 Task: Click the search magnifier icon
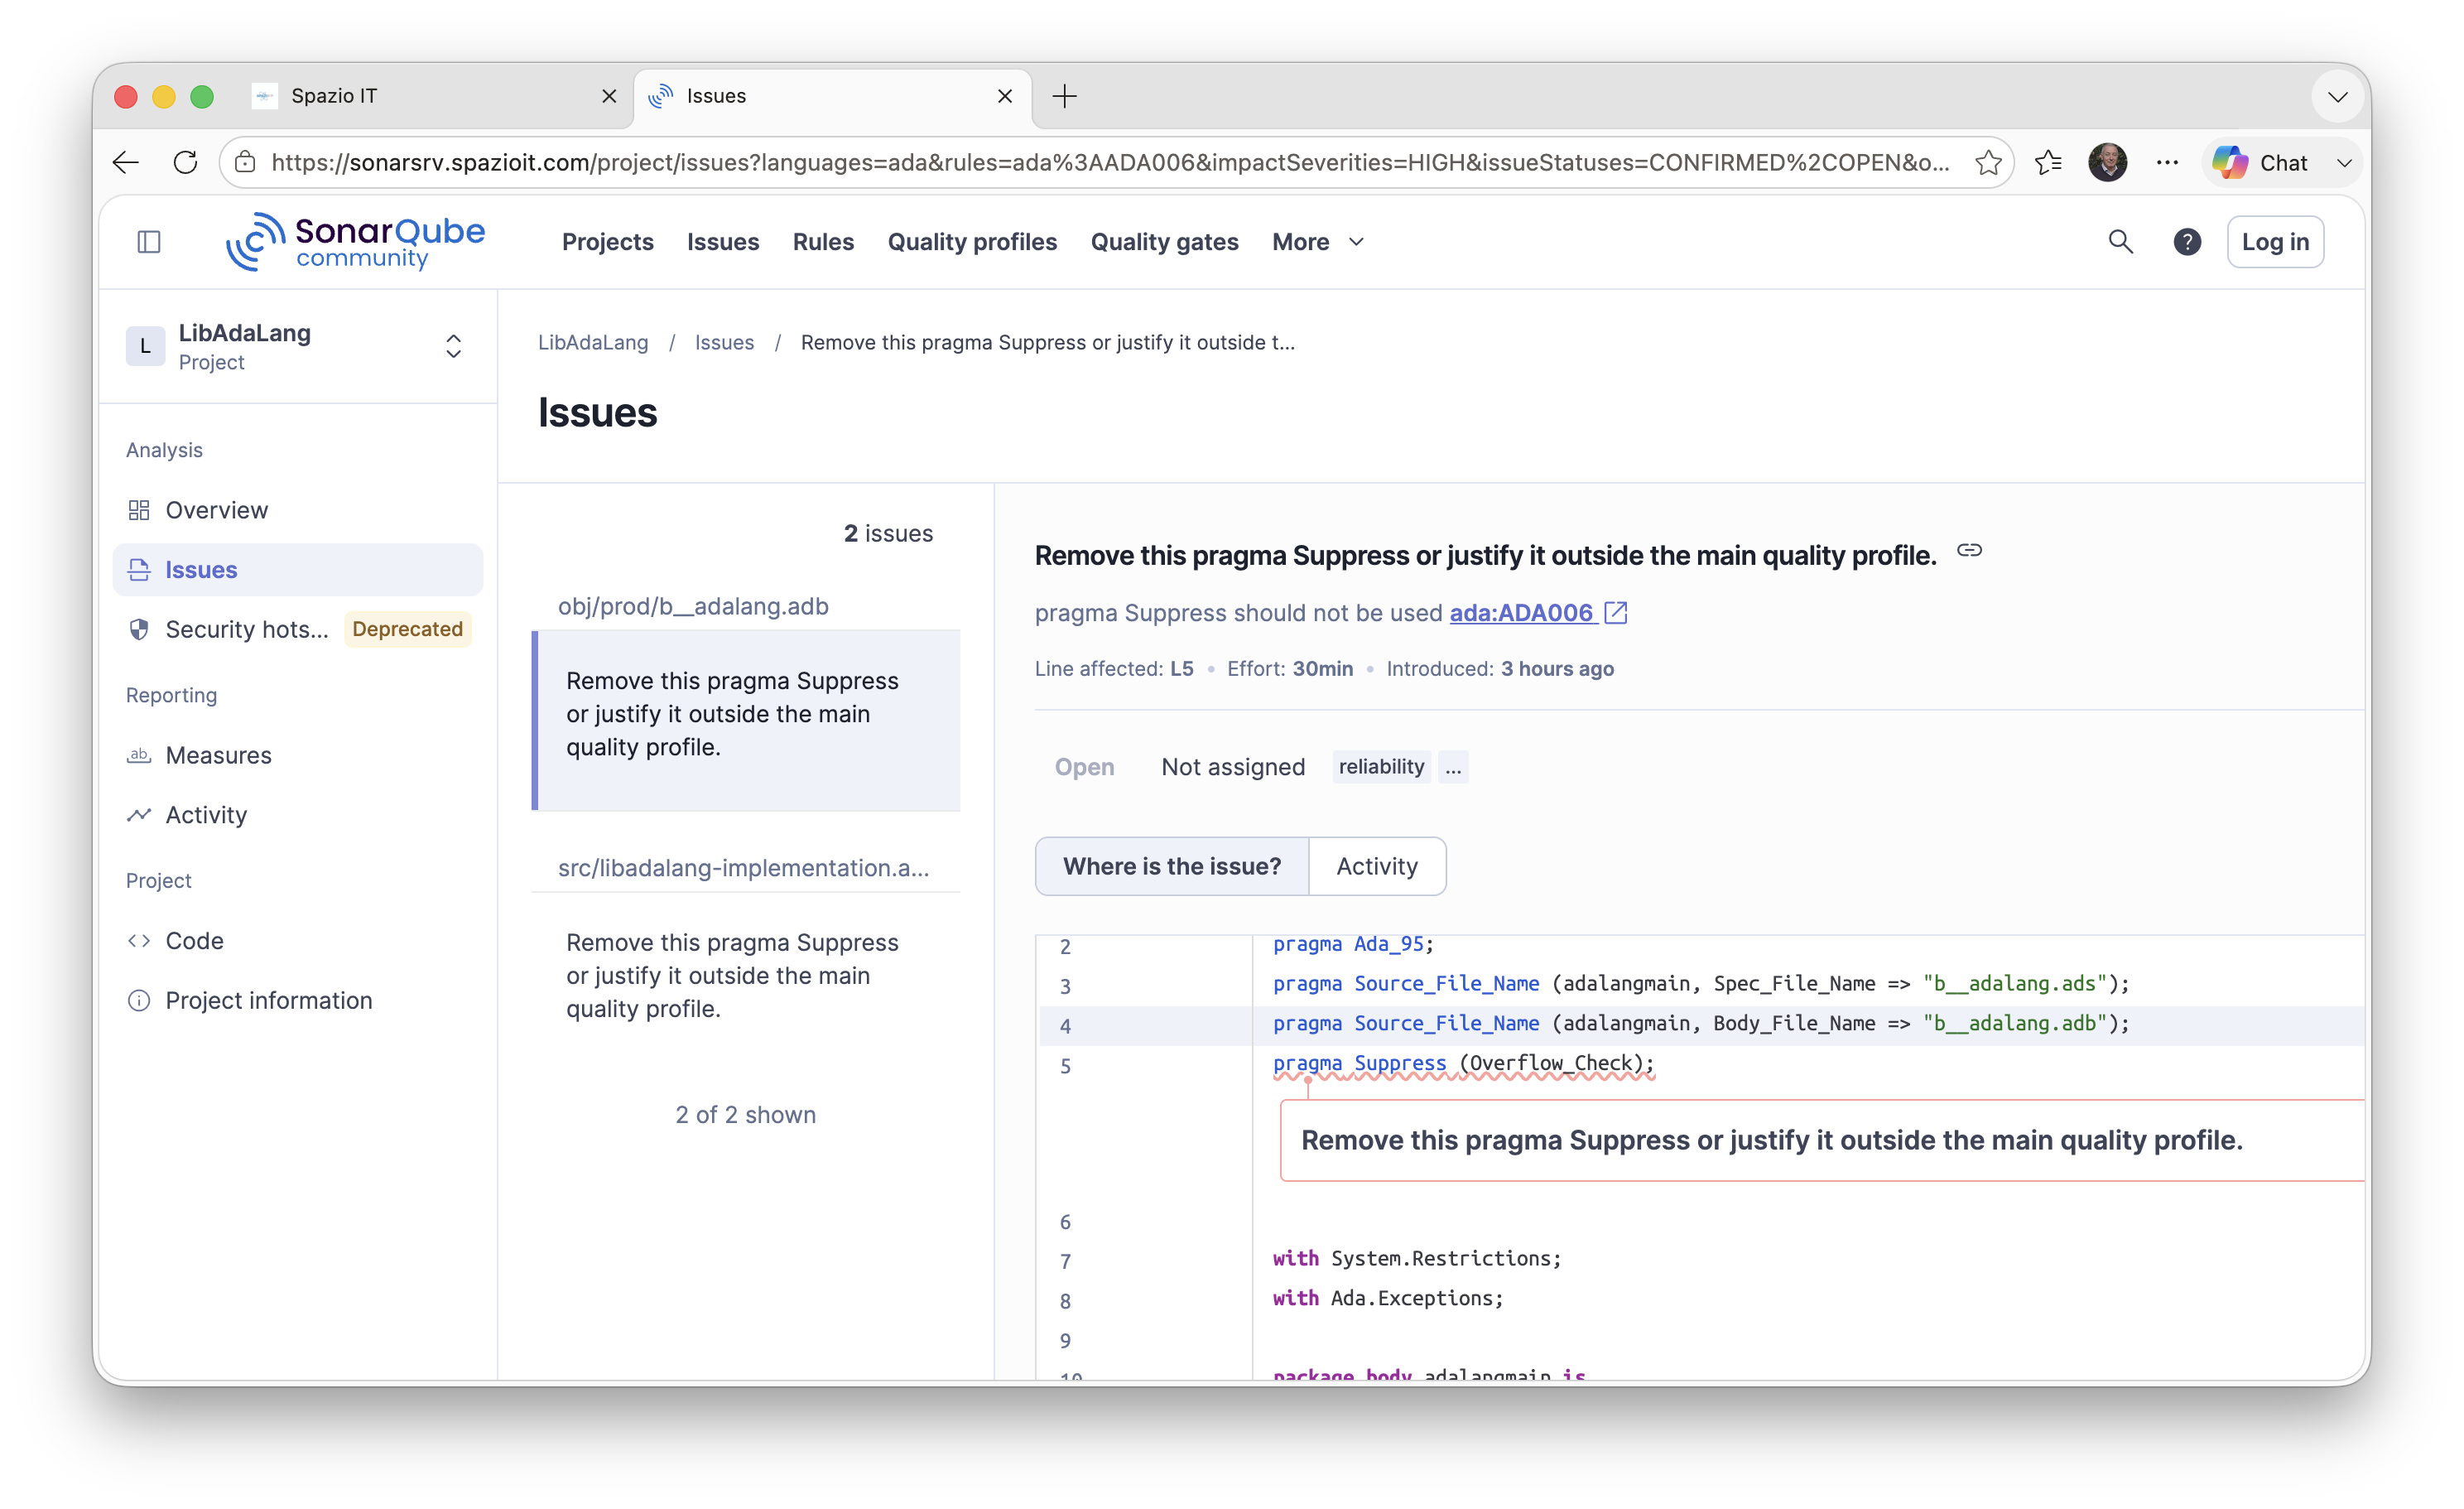(x=2120, y=242)
